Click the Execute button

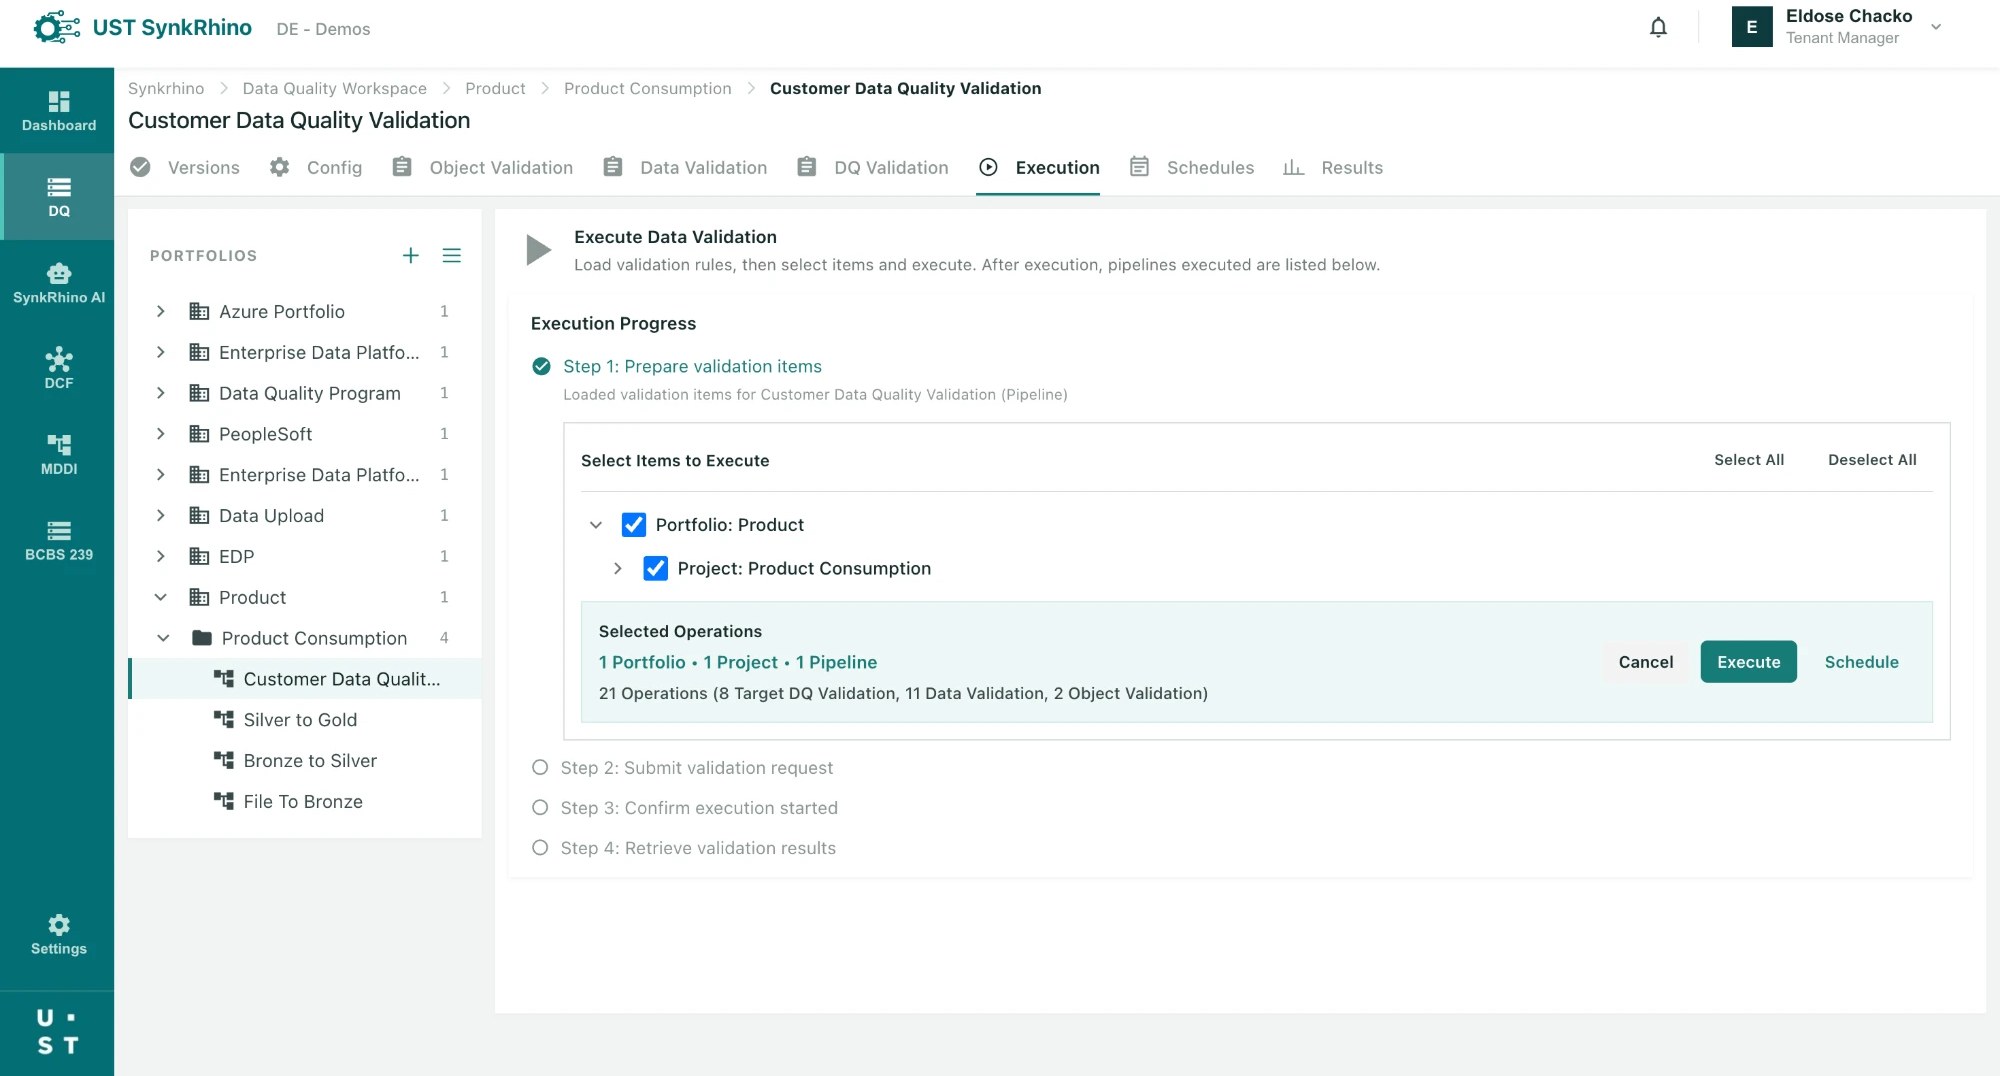click(x=1748, y=663)
